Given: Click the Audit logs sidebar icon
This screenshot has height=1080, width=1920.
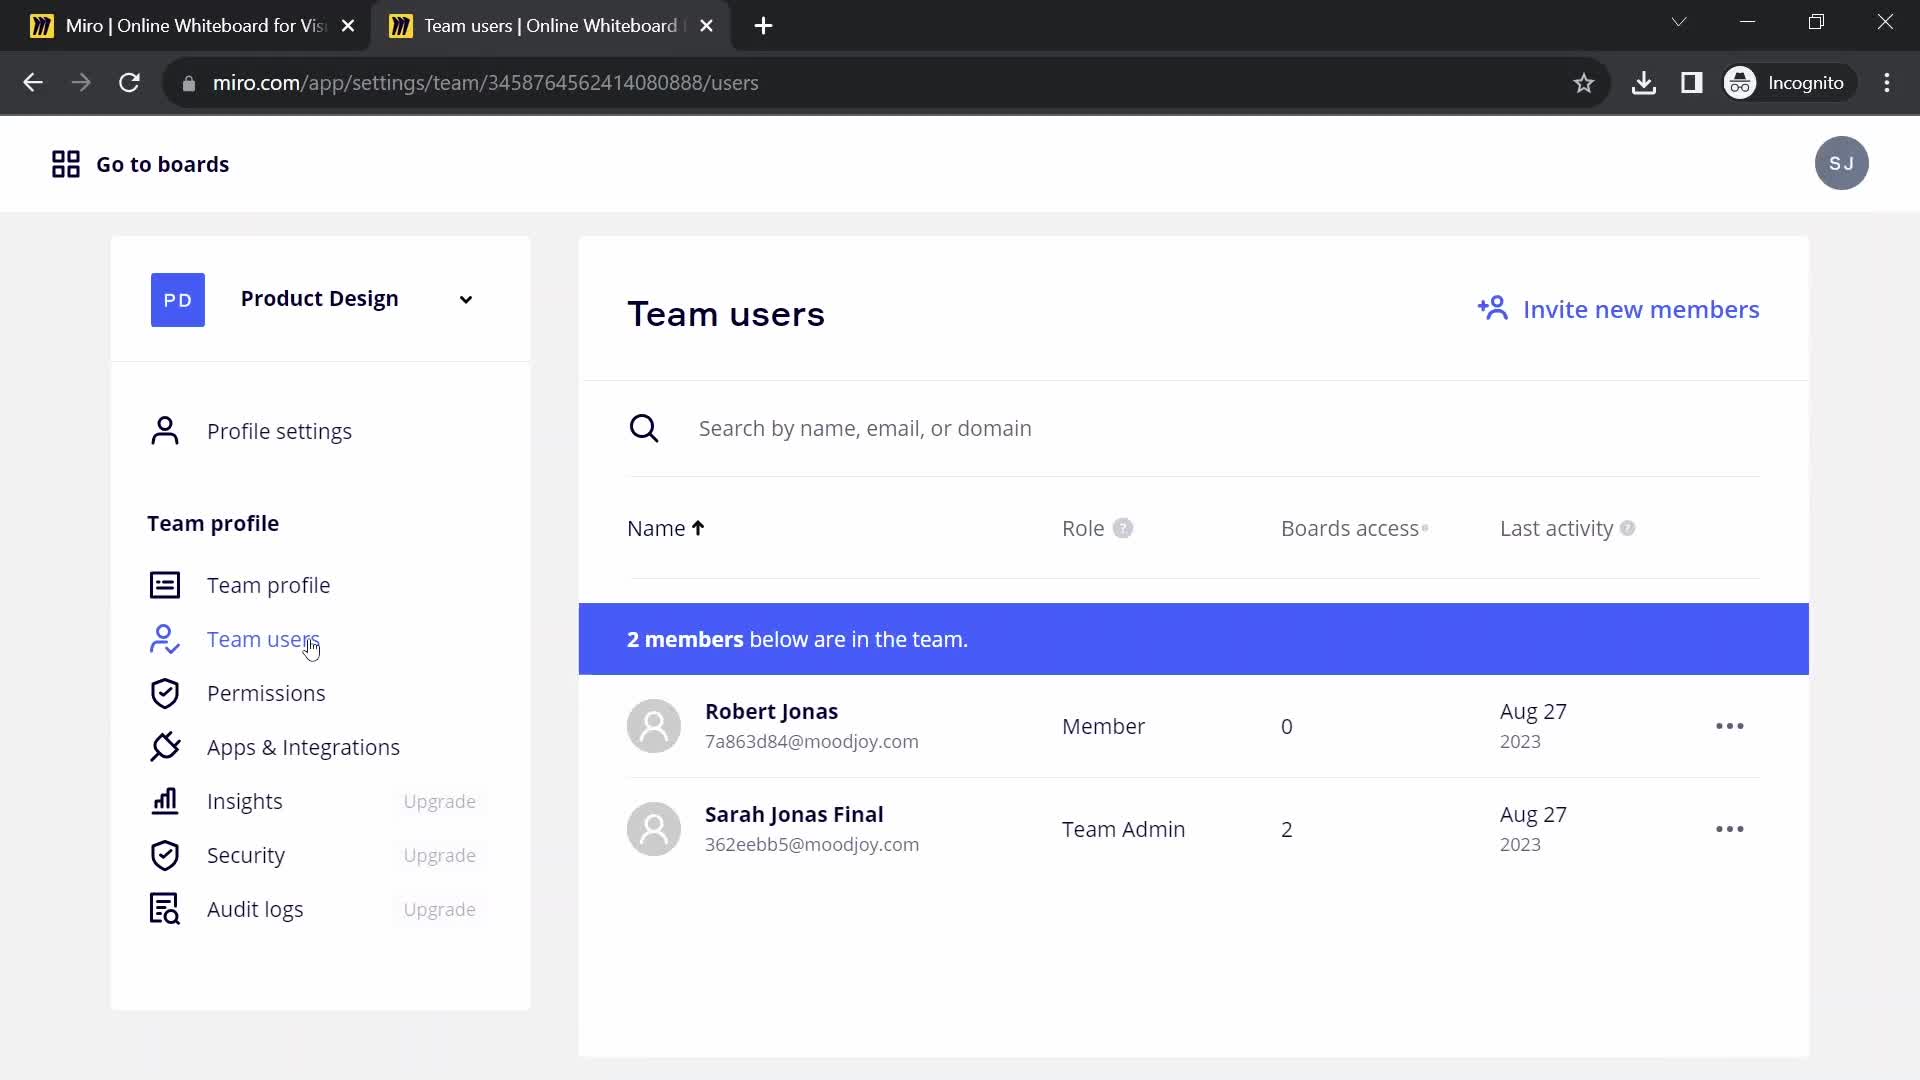Looking at the screenshot, I should tap(165, 909).
